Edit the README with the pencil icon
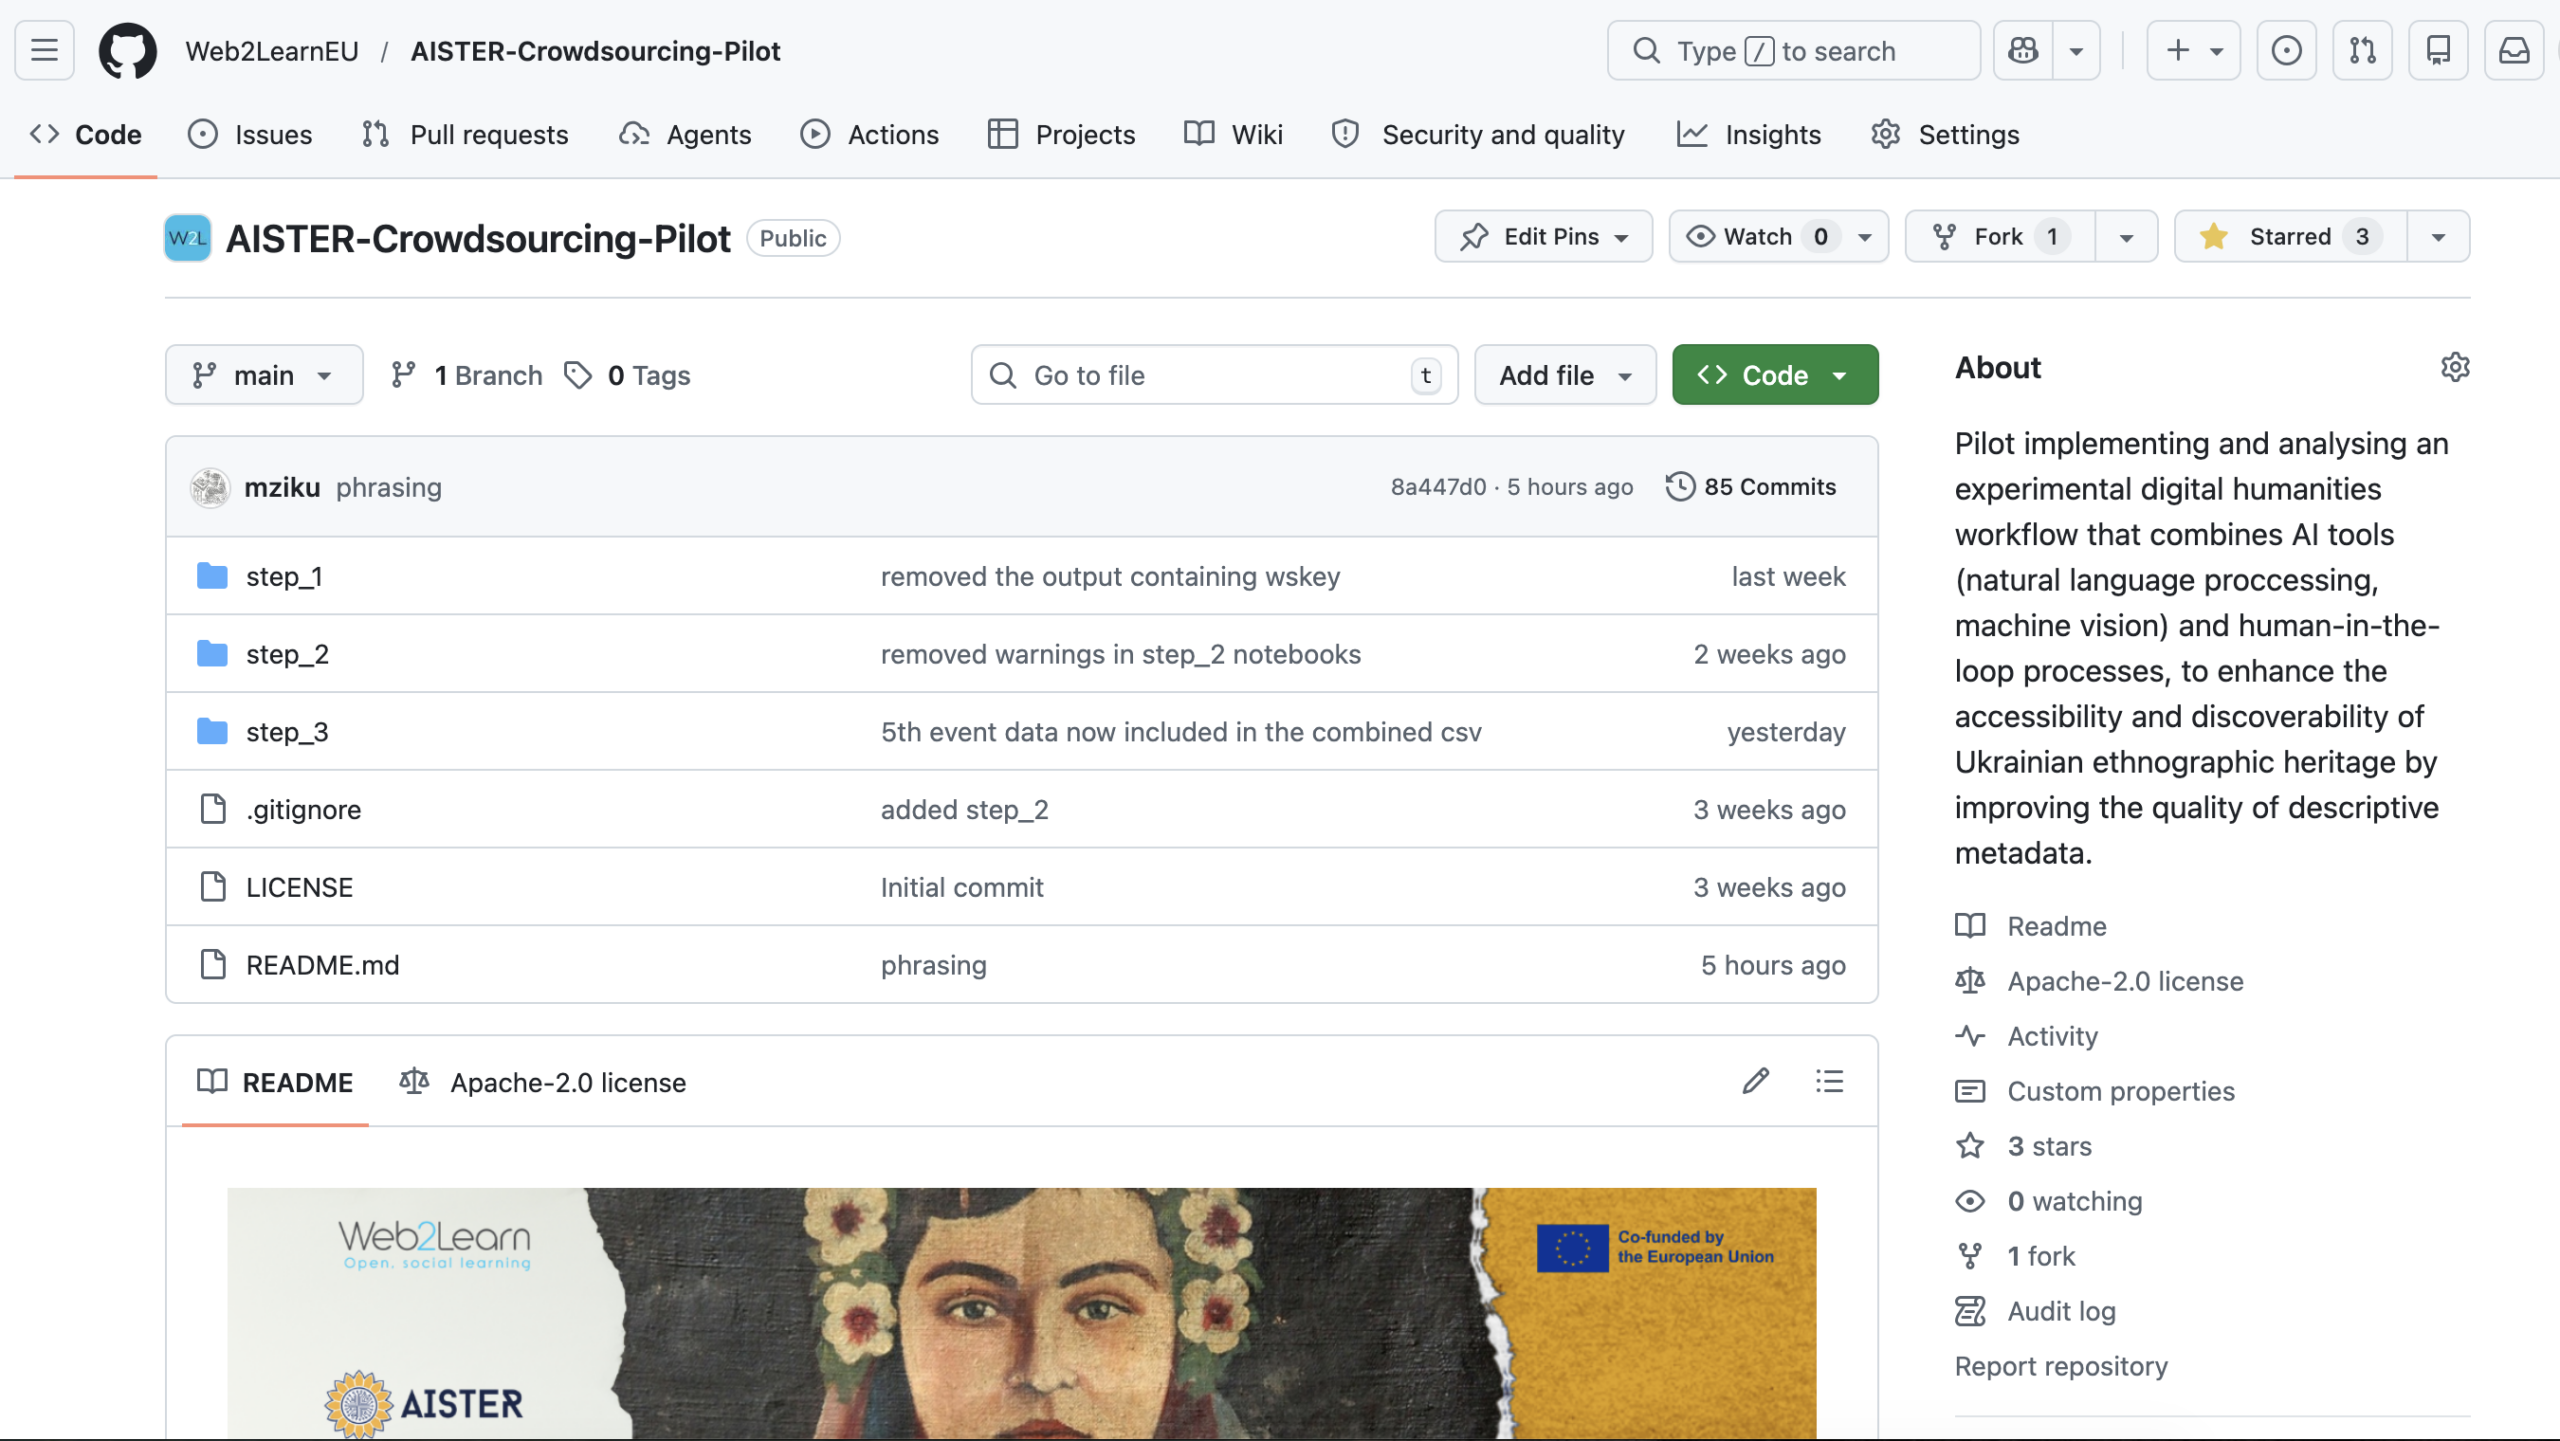2560x1441 pixels. click(1755, 1081)
